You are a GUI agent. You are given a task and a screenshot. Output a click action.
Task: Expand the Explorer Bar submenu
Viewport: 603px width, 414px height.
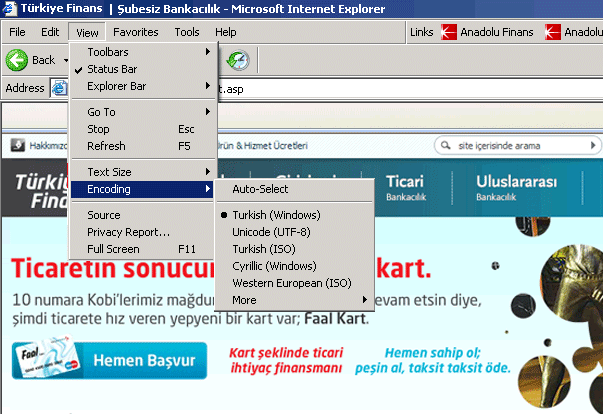point(142,86)
